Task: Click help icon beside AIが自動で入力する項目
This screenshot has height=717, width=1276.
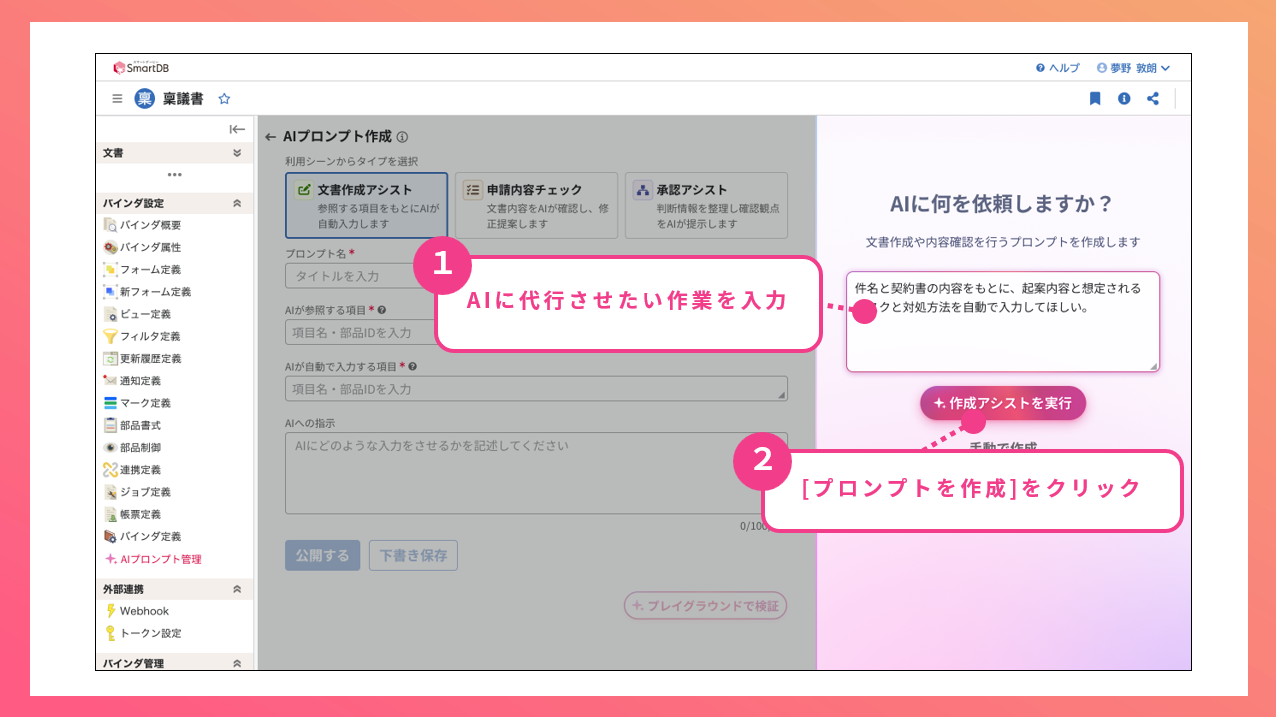Action: tap(413, 367)
